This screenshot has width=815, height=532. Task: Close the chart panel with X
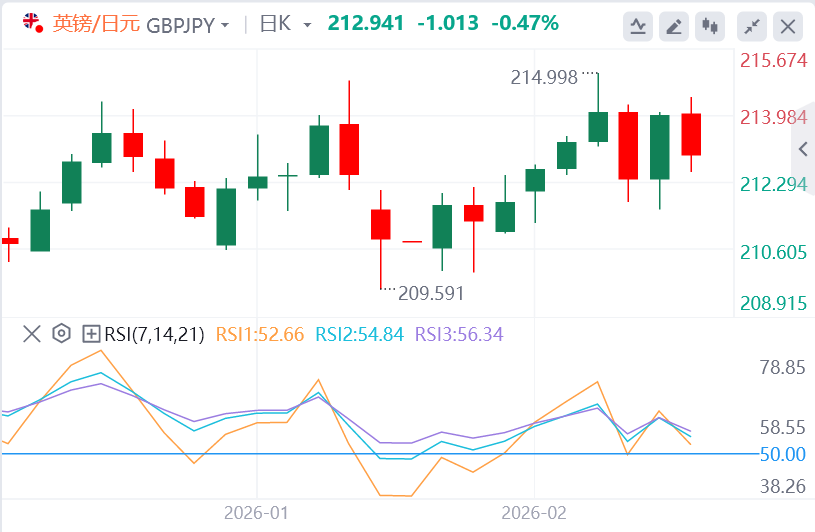(788, 26)
